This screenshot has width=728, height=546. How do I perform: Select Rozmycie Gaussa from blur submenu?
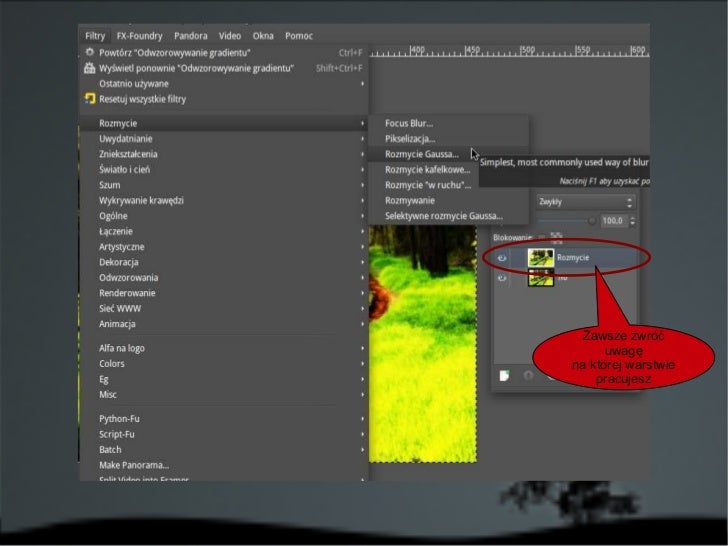coord(422,154)
